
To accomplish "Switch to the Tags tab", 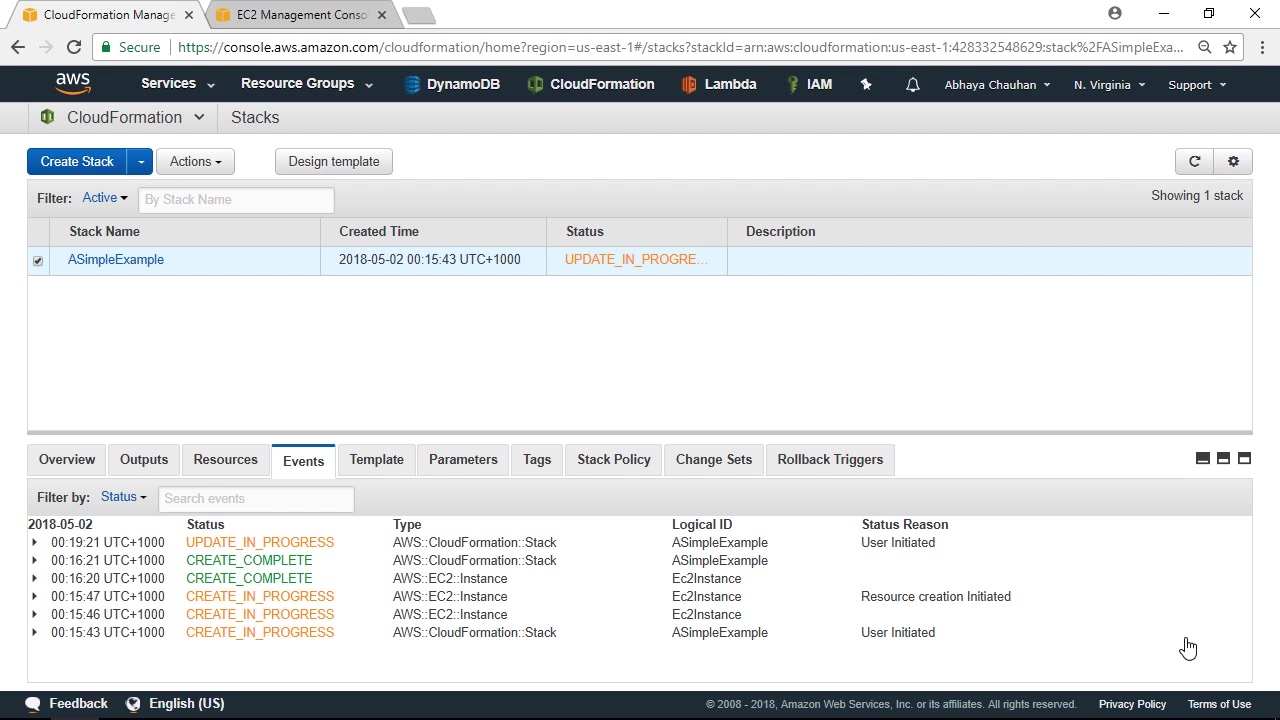I will click(537, 459).
